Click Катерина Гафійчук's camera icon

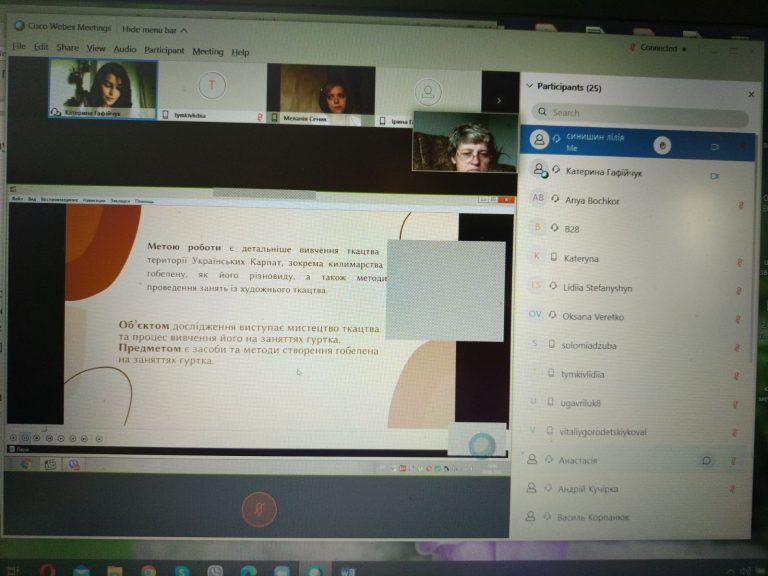click(x=715, y=176)
